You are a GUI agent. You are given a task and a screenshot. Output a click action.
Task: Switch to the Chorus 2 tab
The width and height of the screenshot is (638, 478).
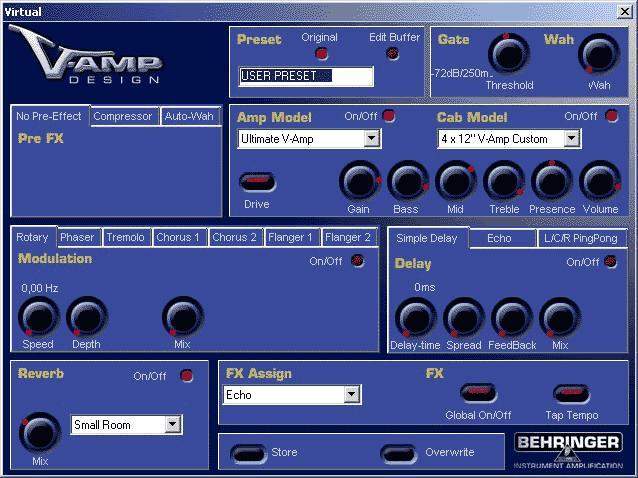234,237
